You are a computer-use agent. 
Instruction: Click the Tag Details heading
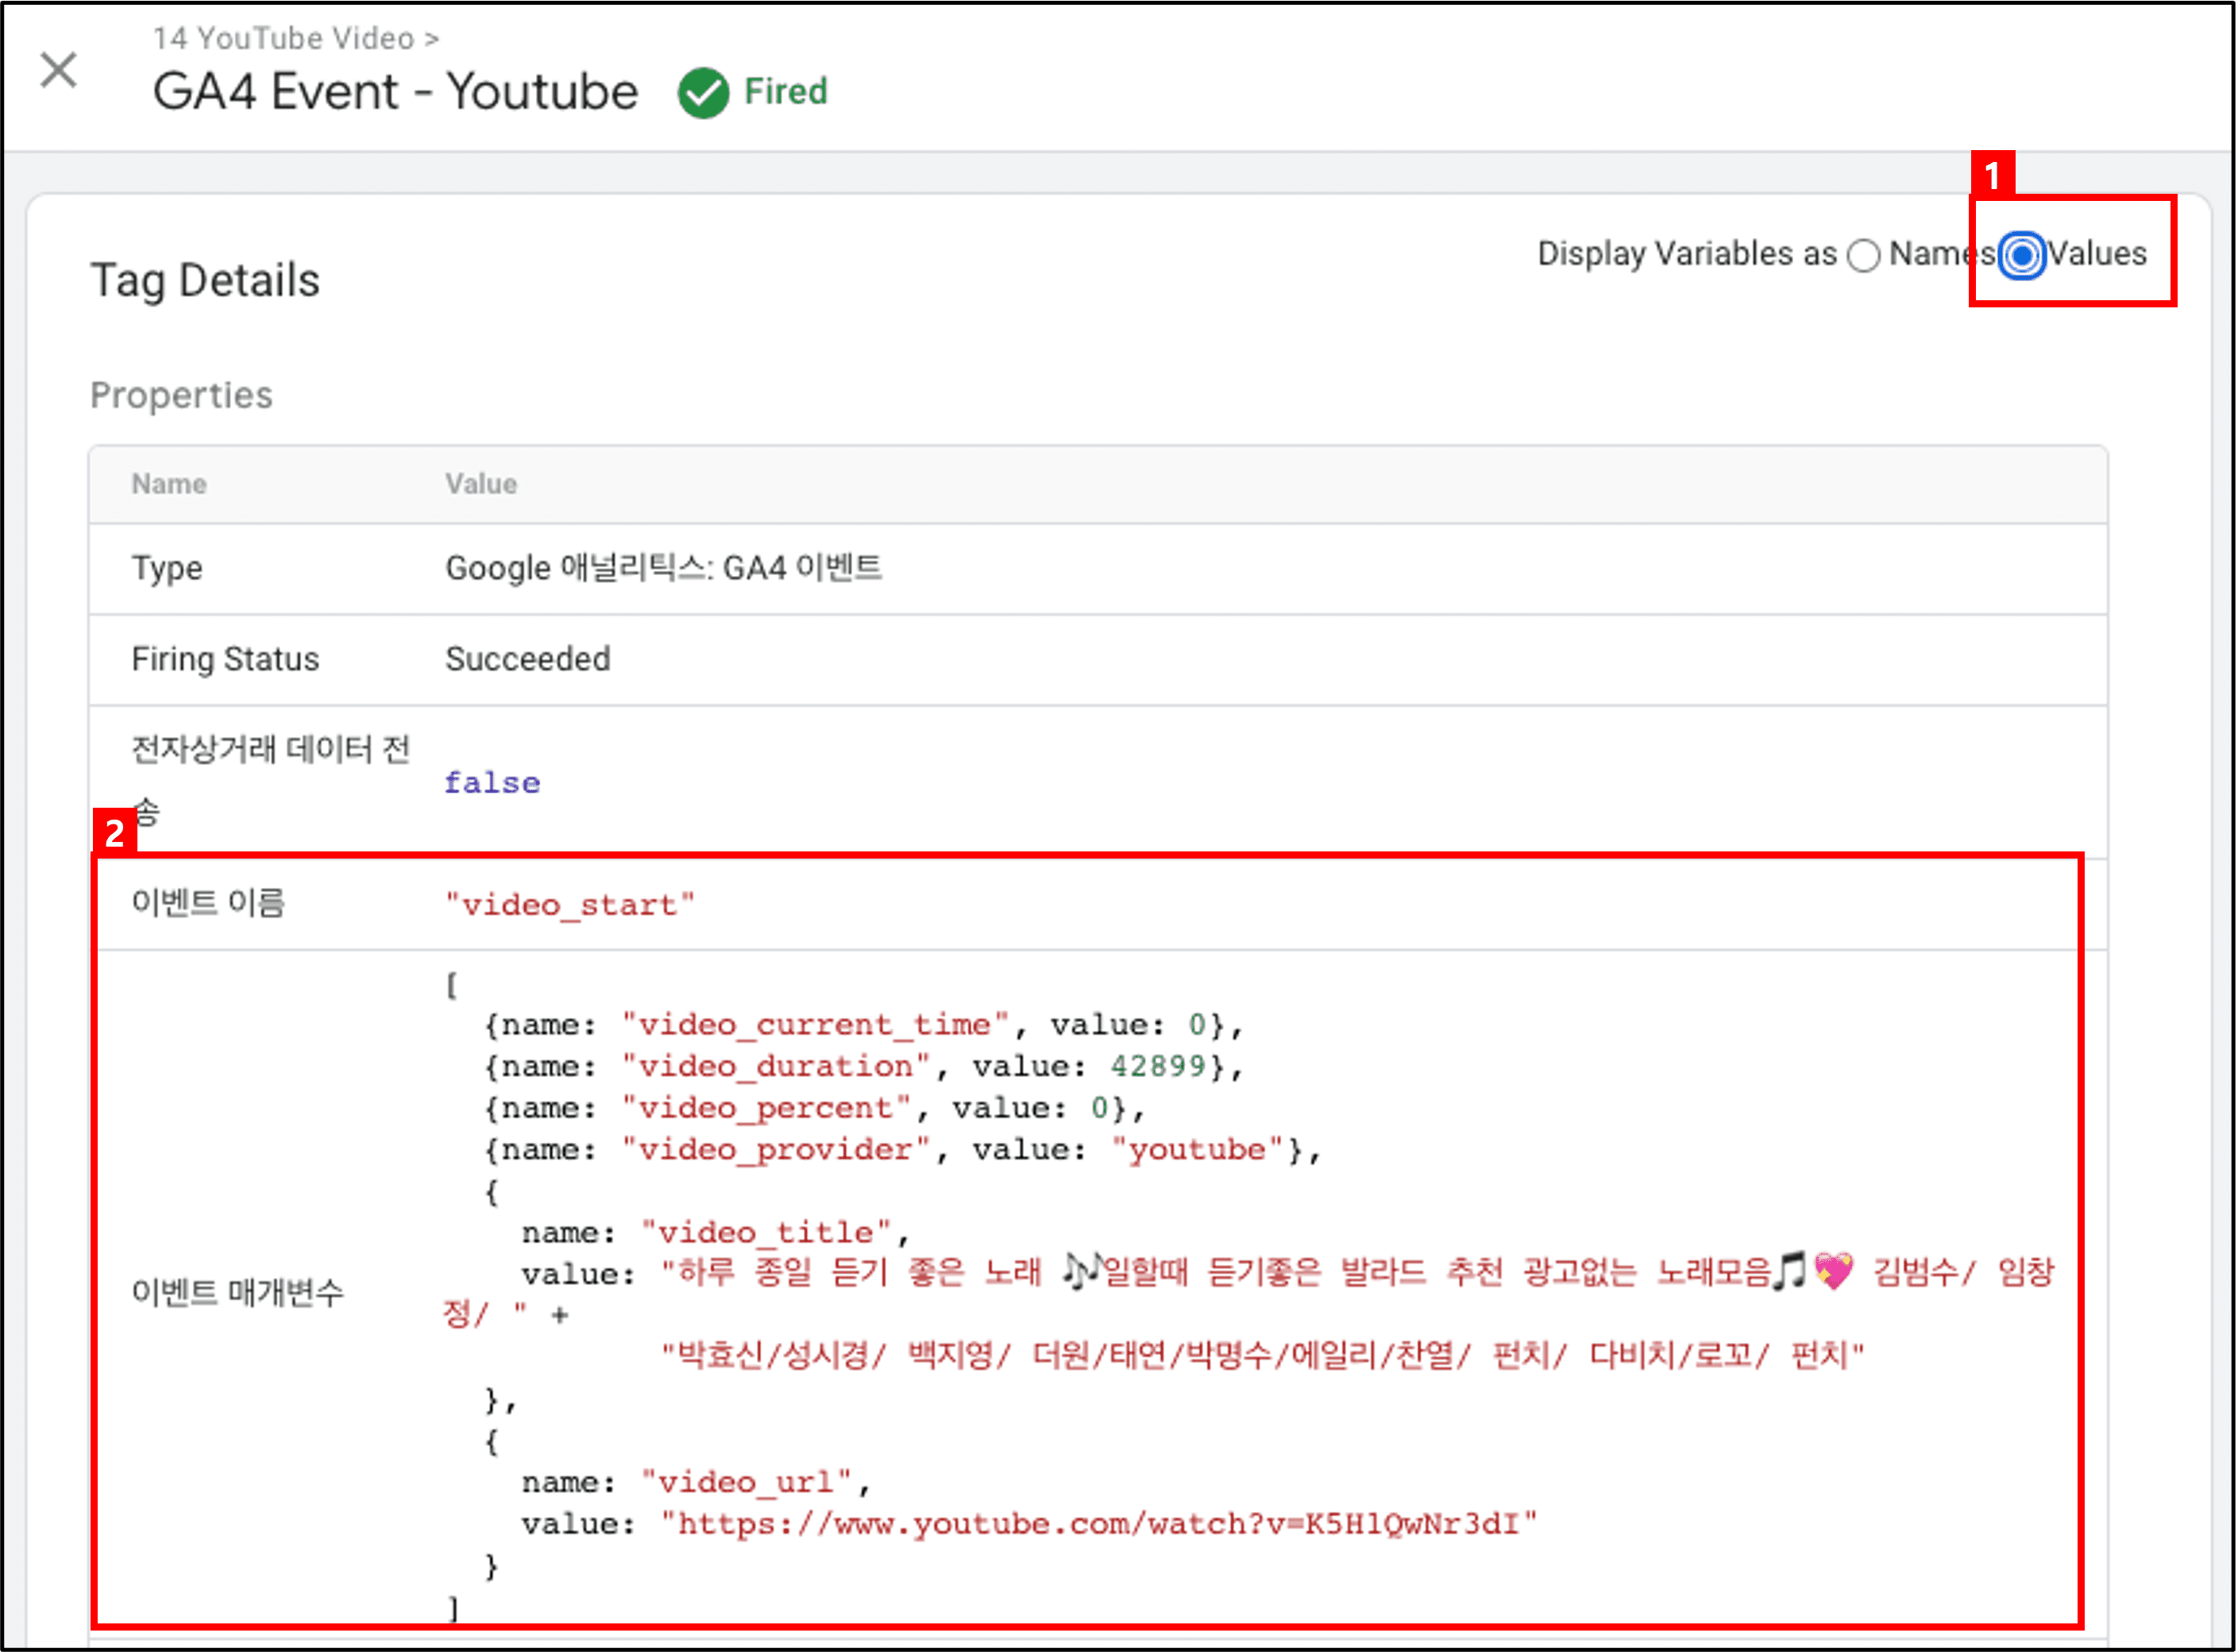click(205, 280)
